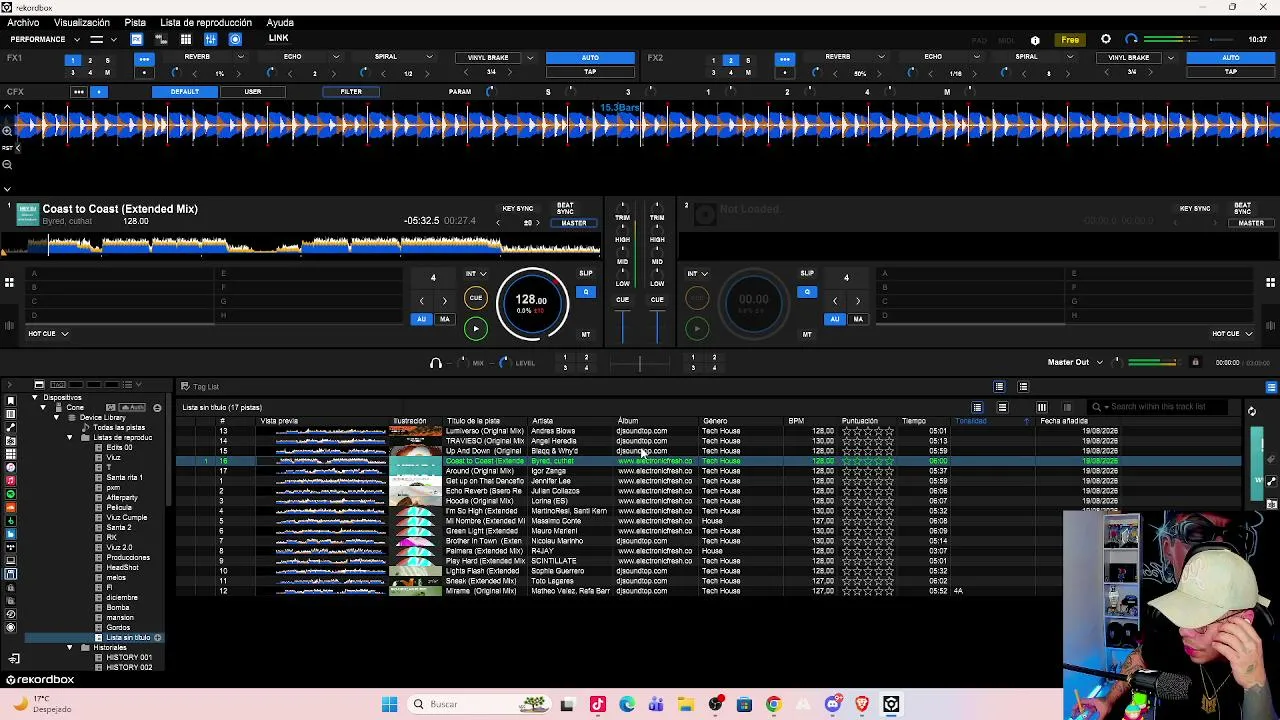Open the Archivo menu

pos(23,22)
